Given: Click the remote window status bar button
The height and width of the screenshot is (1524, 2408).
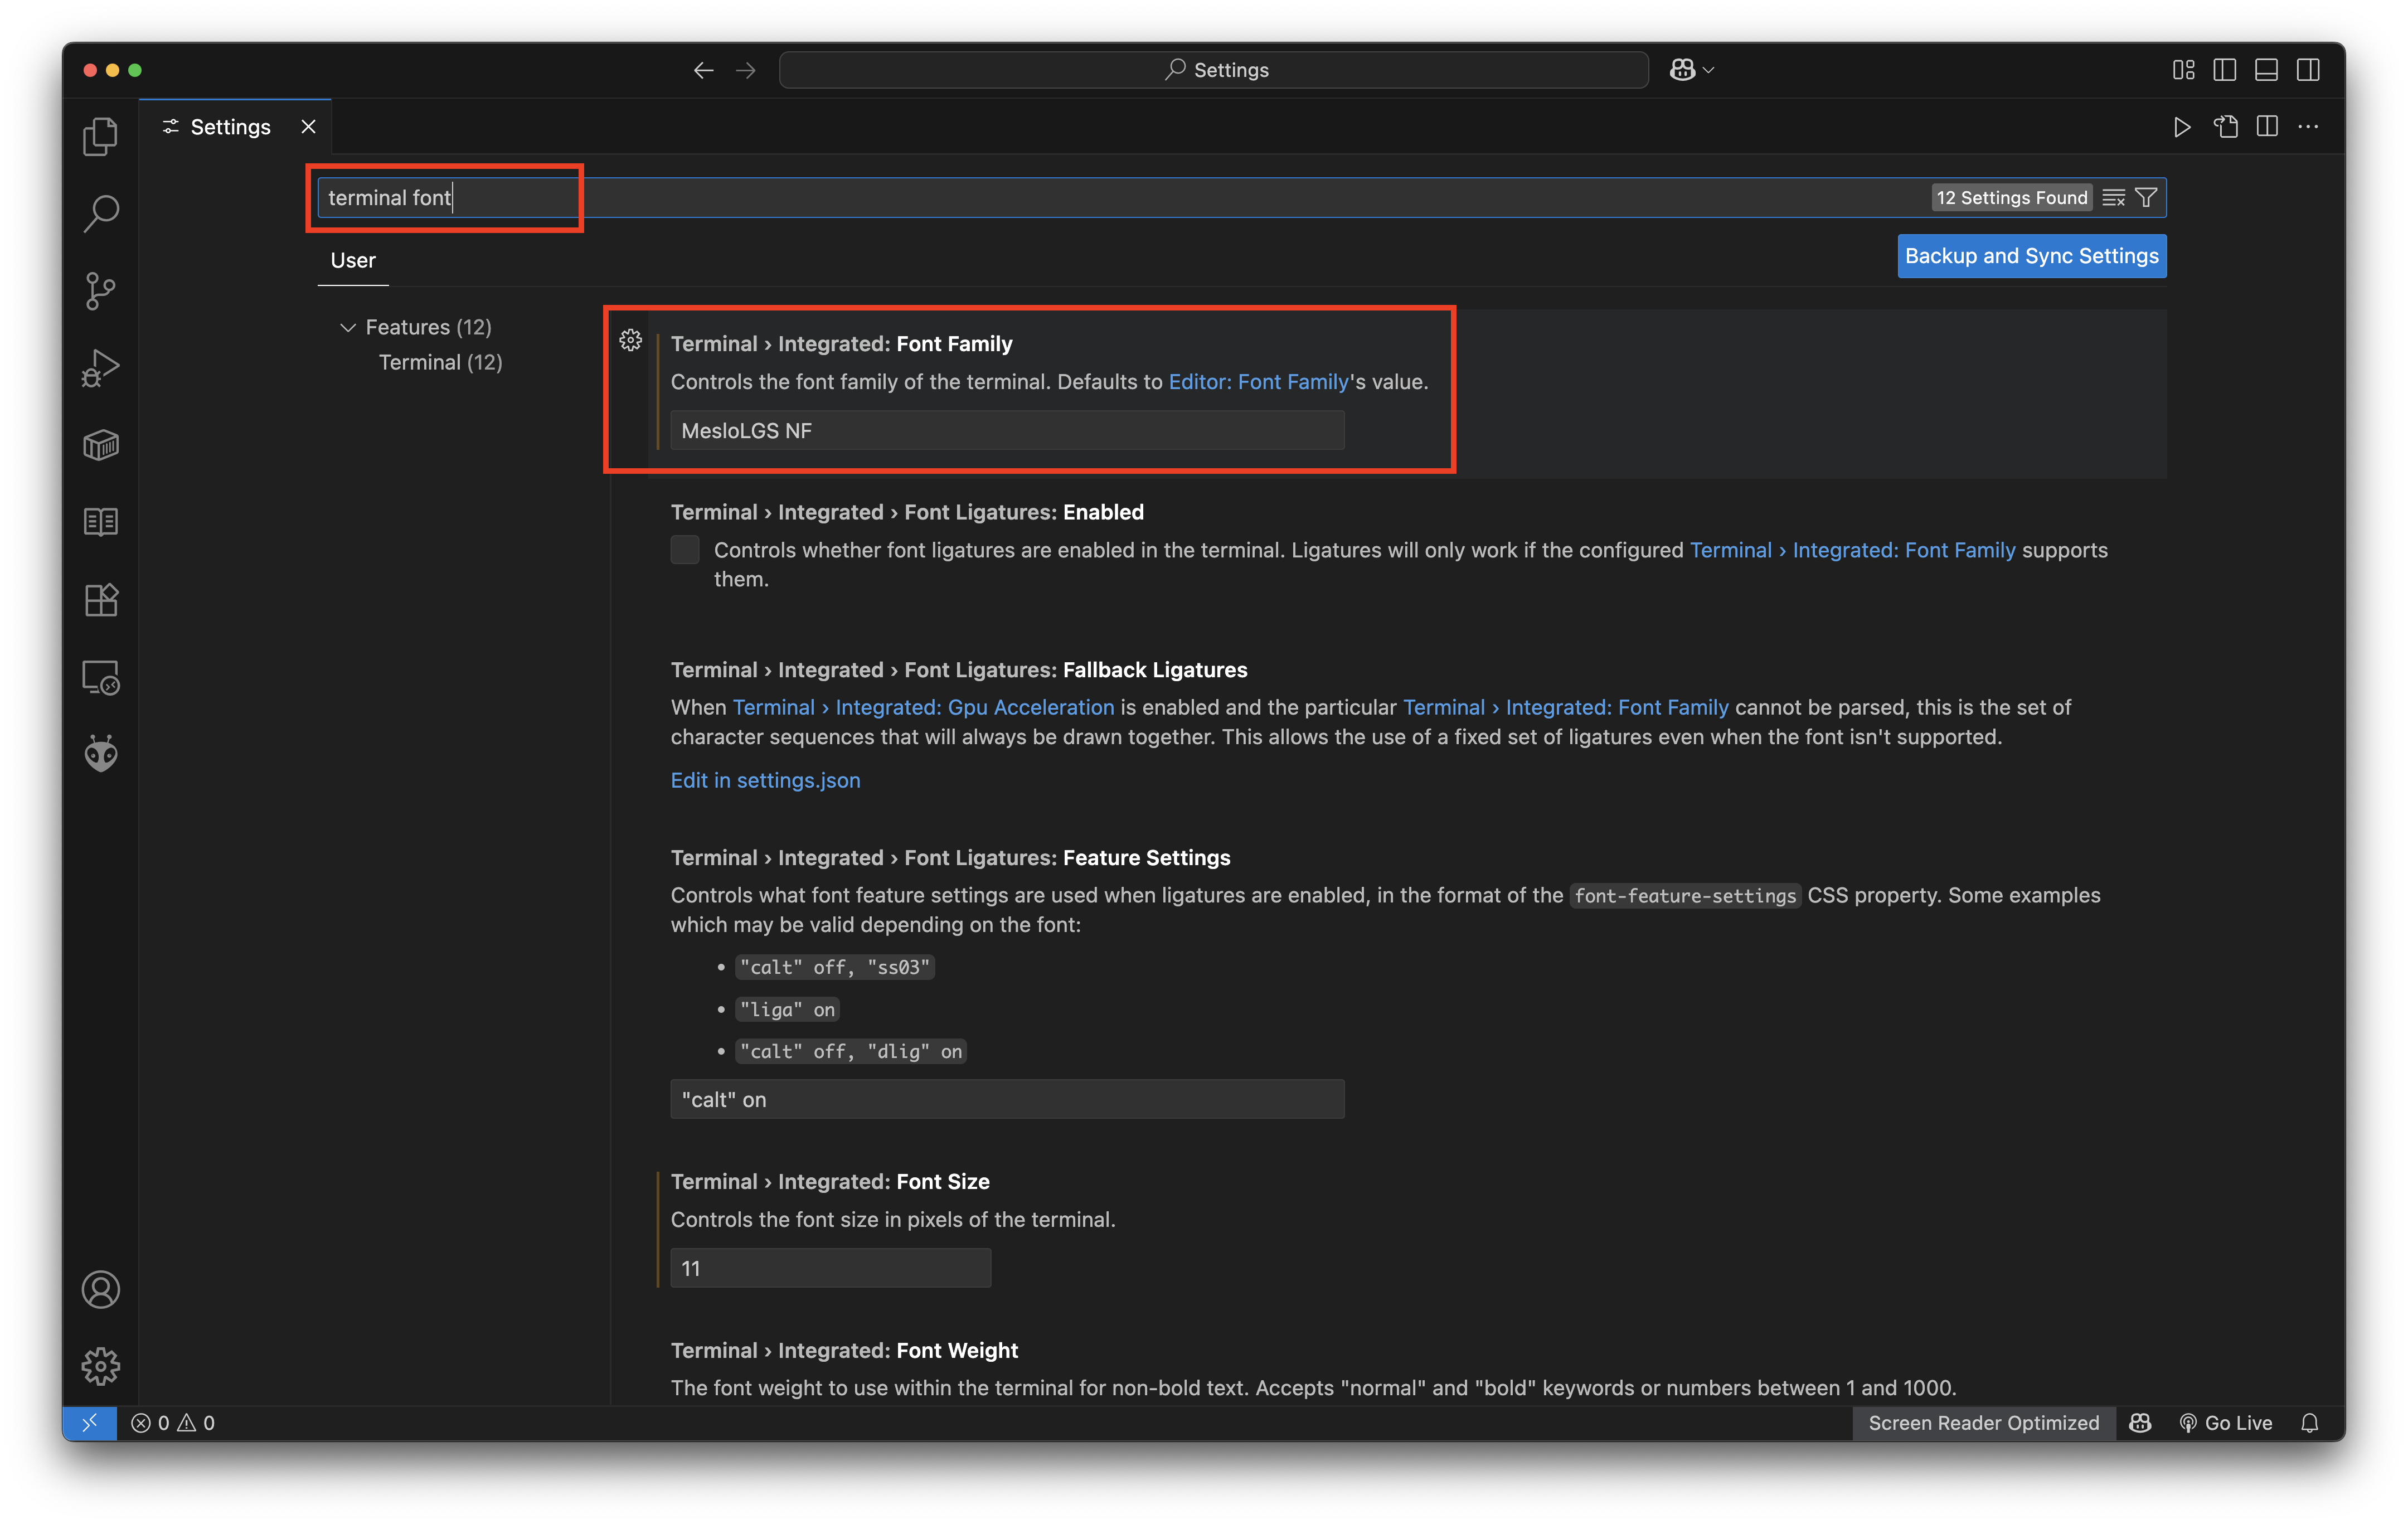Looking at the screenshot, I should tap(90, 1423).
